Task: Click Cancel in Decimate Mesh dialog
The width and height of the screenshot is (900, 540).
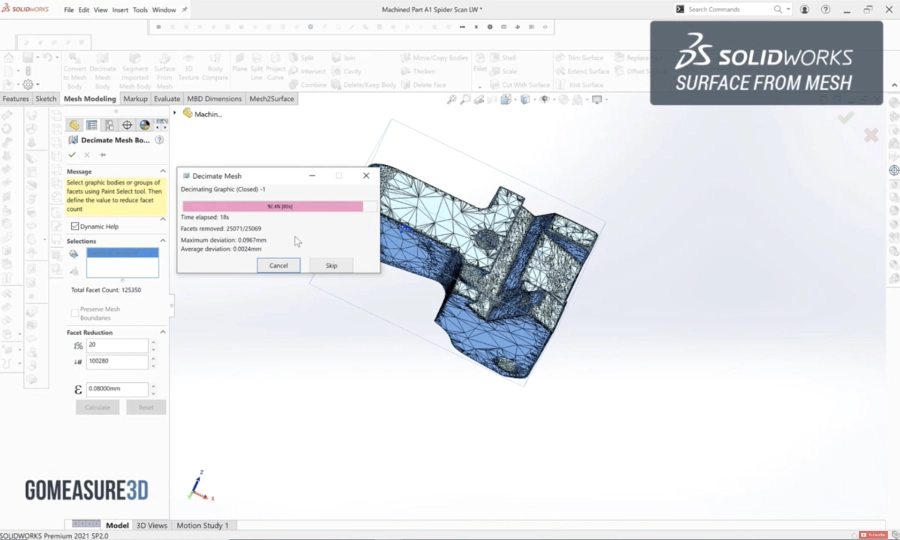Action: [x=278, y=265]
